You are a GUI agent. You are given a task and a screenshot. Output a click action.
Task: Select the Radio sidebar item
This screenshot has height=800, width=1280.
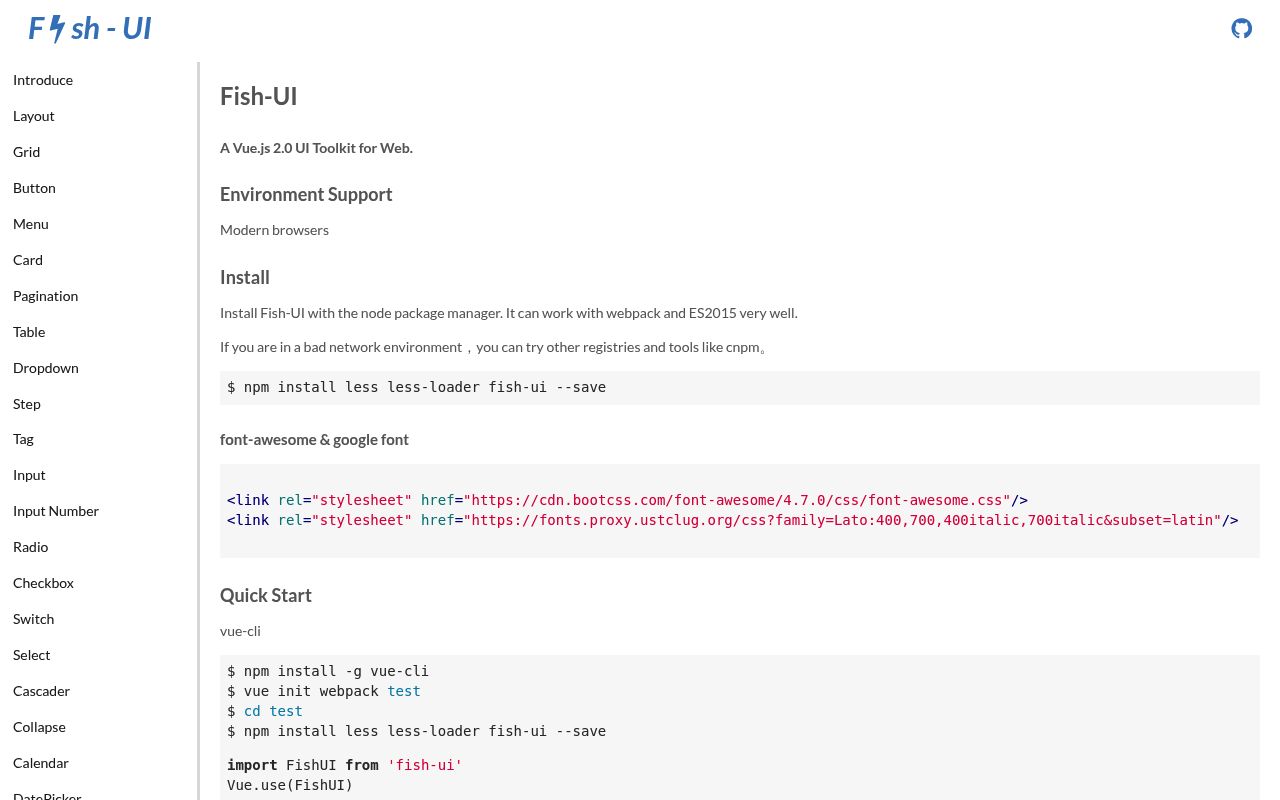point(31,547)
